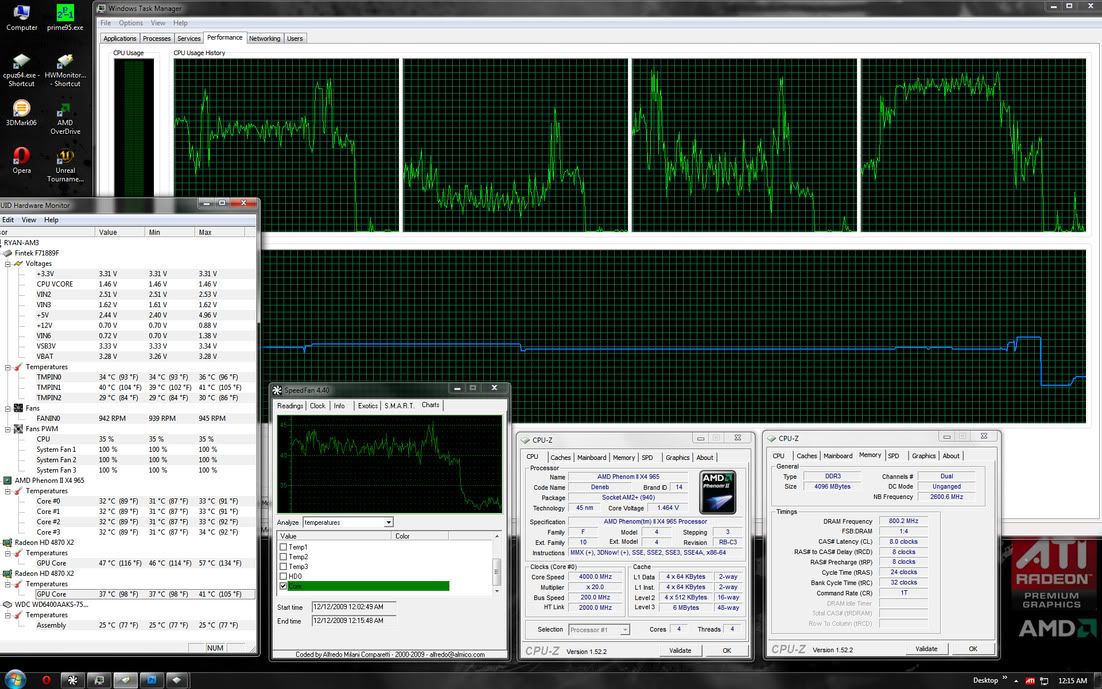Image resolution: width=1102 pixels, height=689 pixels.
Task: Switch to the Readings tab in SpeedFan
Action: [x=290, y=406]
